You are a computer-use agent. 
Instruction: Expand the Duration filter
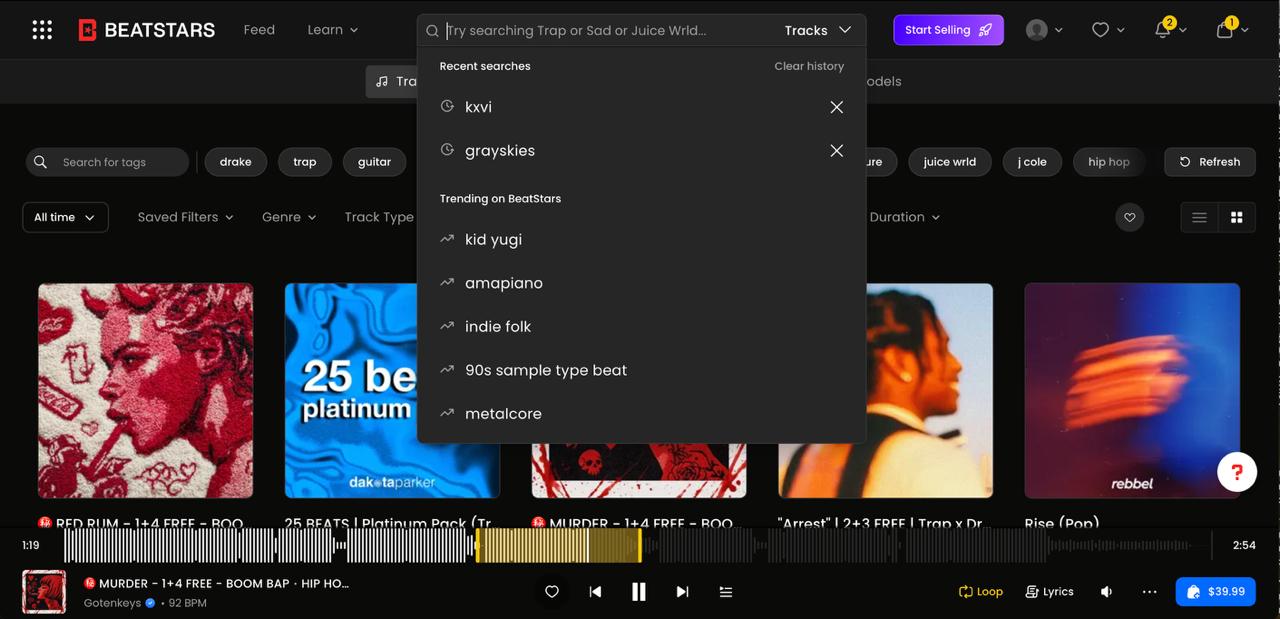pos(904,217)
